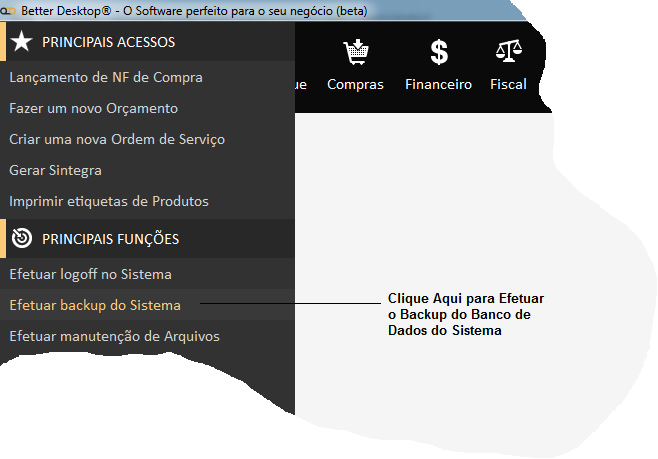
Task: Click the Fiscal balance scales icon
Action: point(508,52)
